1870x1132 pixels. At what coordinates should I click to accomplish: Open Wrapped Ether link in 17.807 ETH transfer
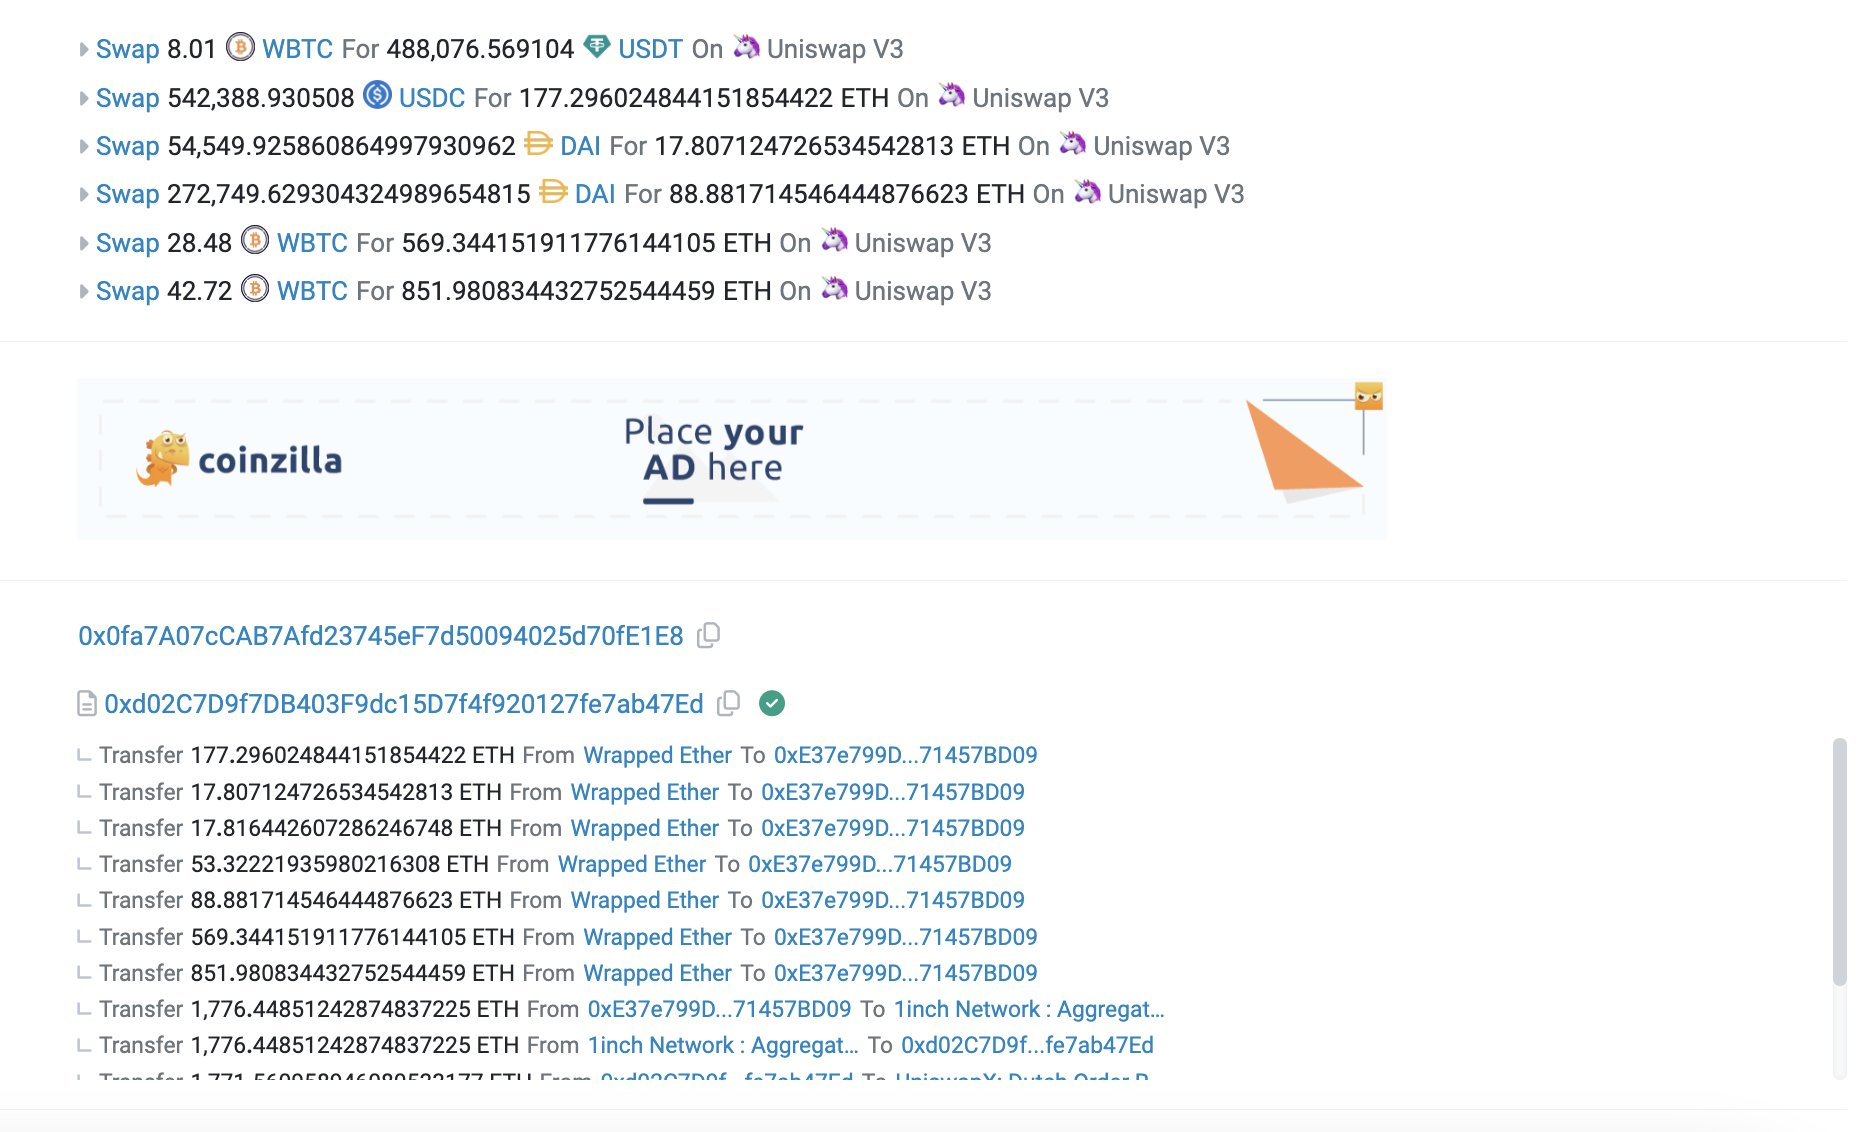tap(644, 792)
